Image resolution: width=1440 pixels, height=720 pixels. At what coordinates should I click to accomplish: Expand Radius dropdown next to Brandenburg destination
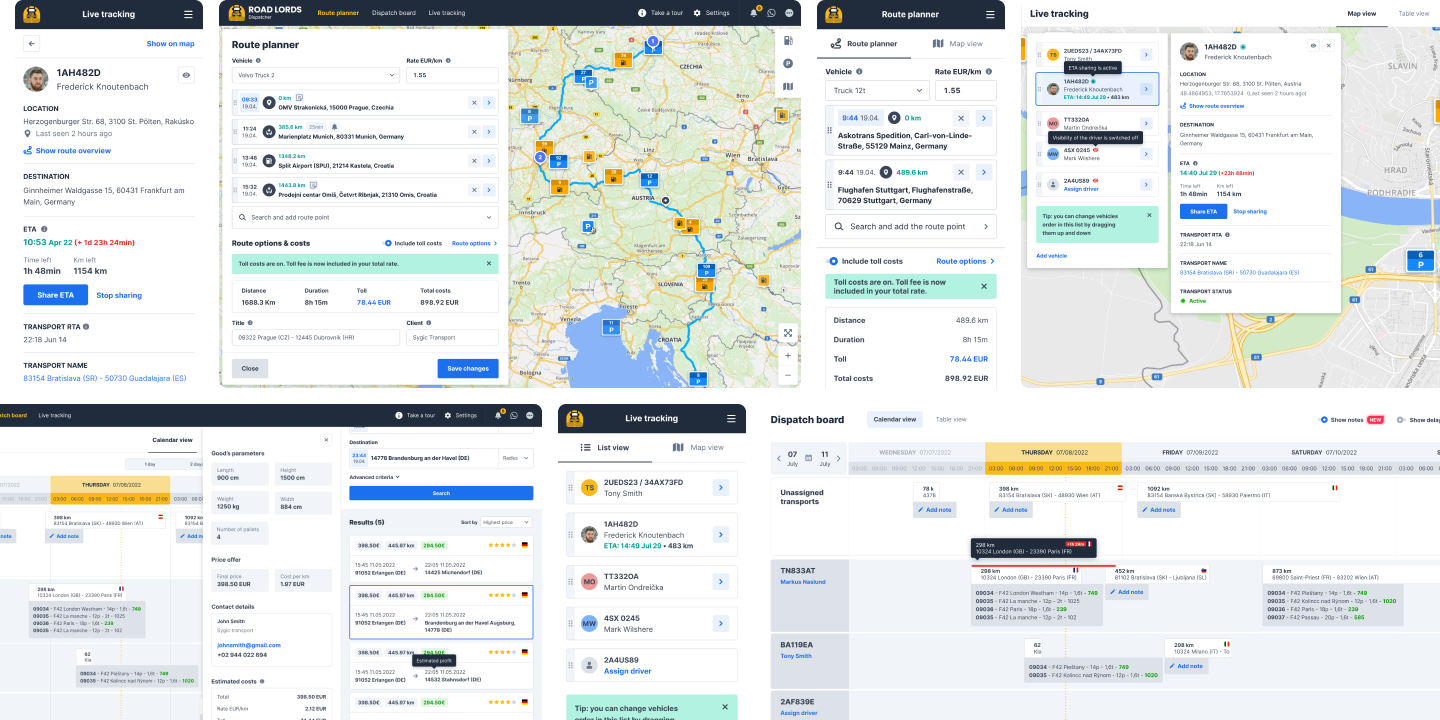516,458
